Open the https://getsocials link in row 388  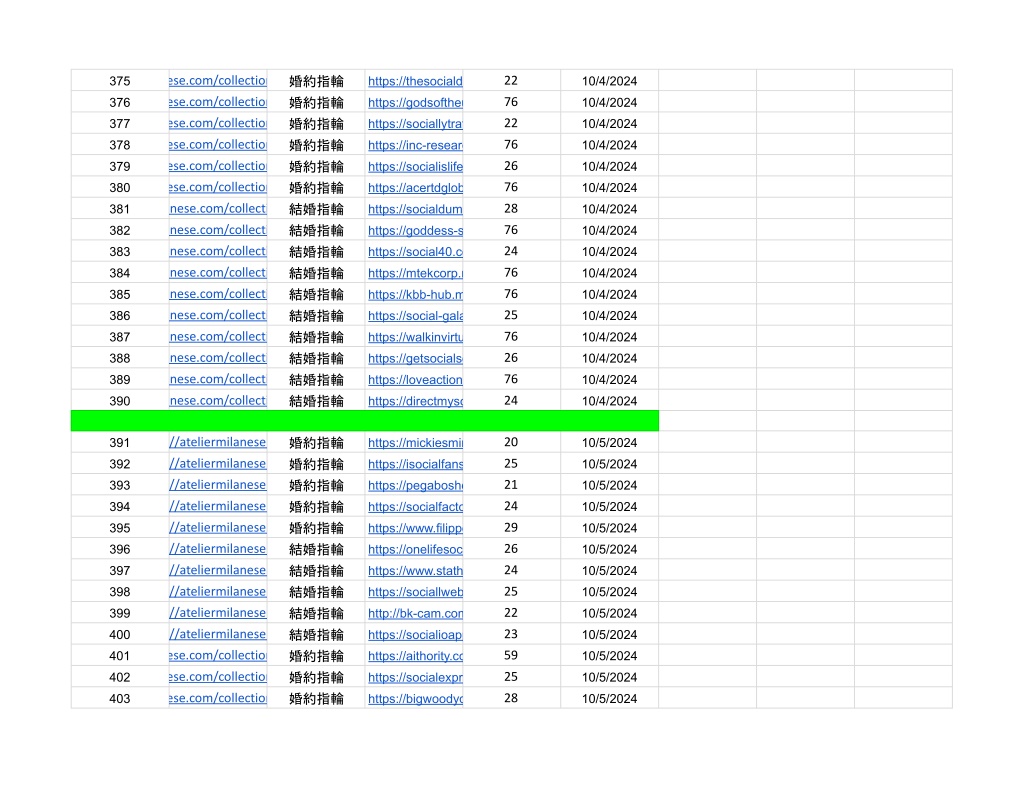(415, 358)
